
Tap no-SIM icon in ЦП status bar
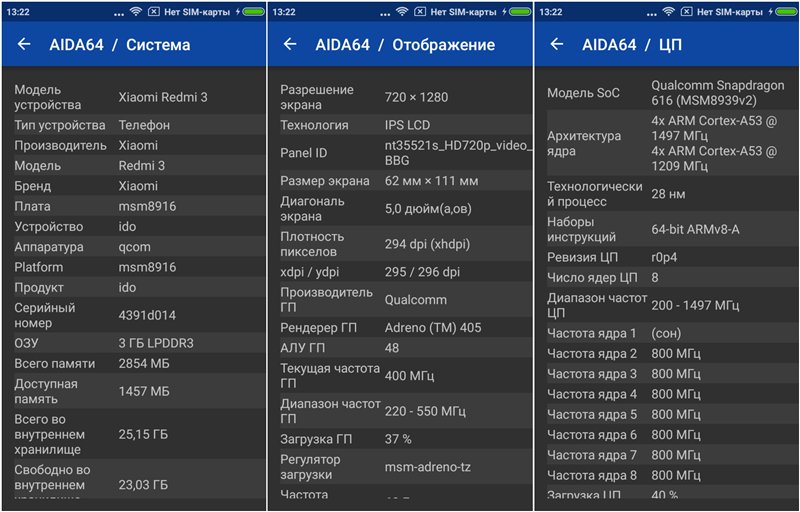(x=687, y=12)
